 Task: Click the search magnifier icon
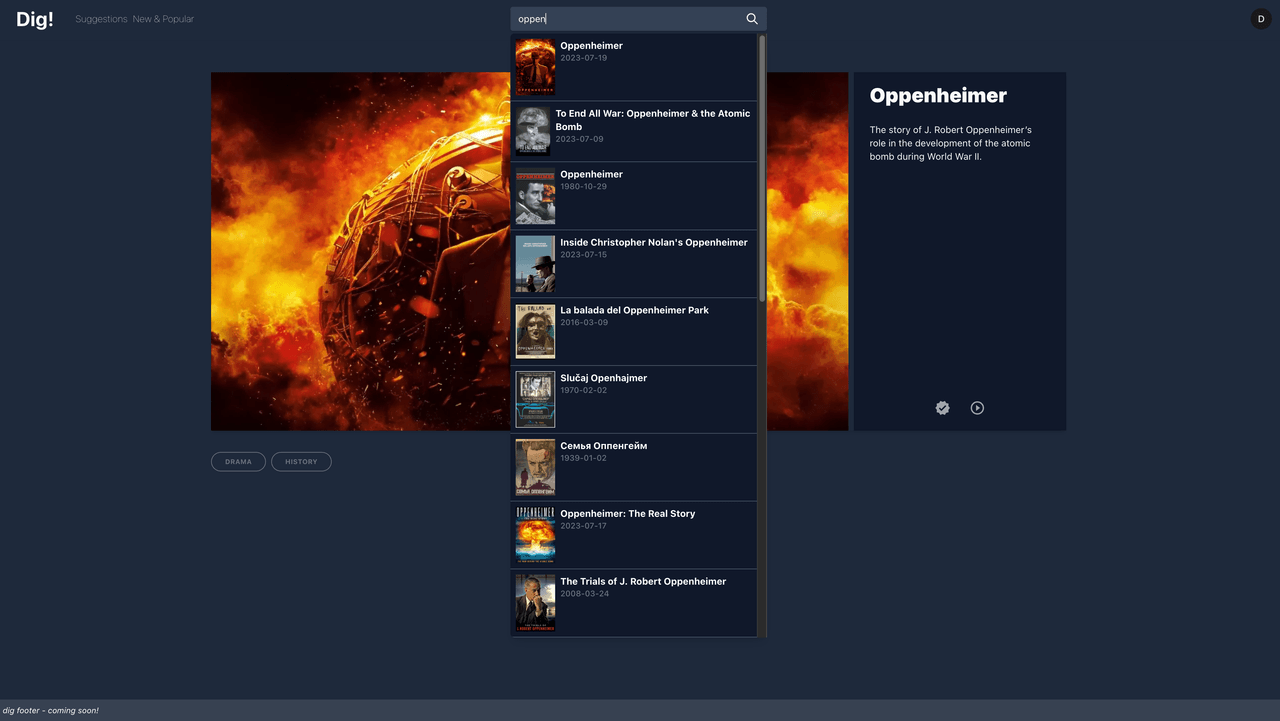point(752,19)
